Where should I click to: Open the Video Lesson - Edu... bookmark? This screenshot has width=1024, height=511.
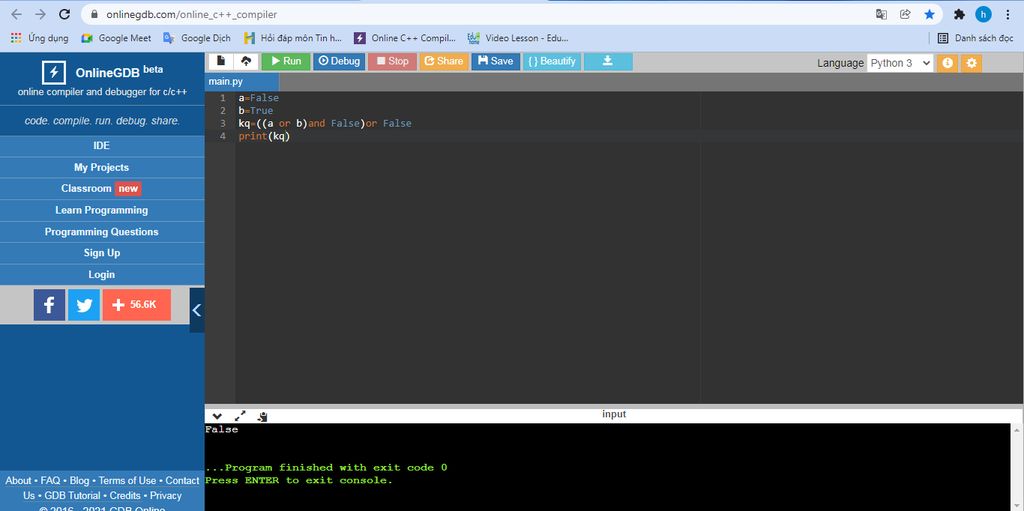tap(518, 38)
